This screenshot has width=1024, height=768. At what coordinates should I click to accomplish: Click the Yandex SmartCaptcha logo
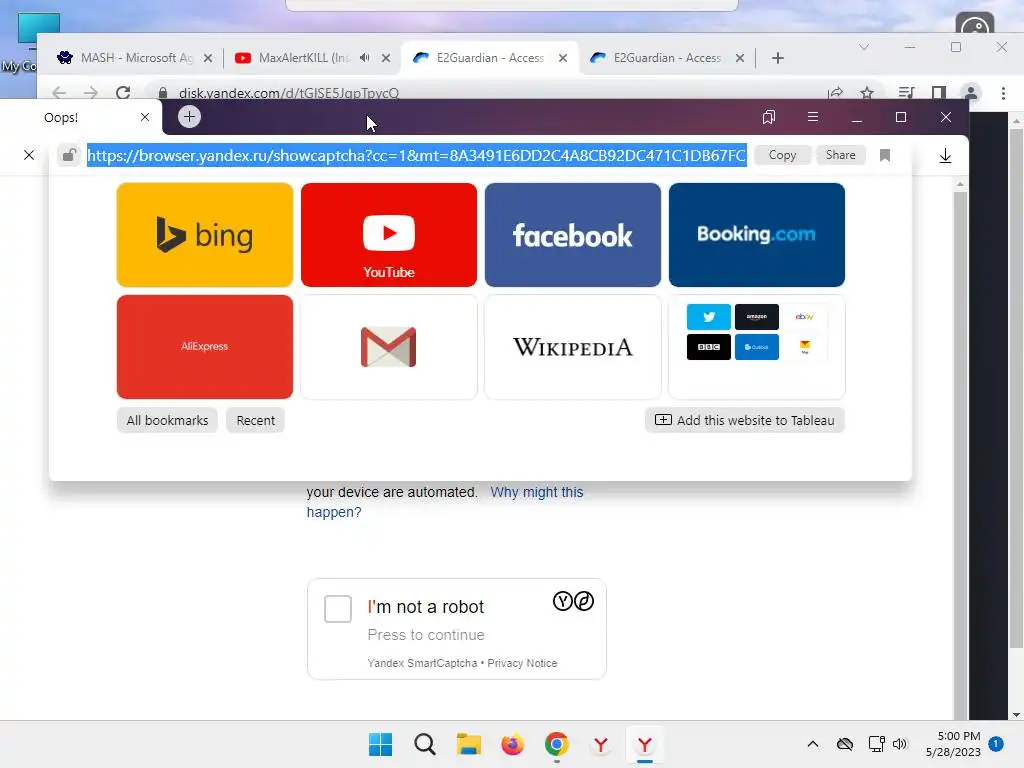(x=573, y=601)
